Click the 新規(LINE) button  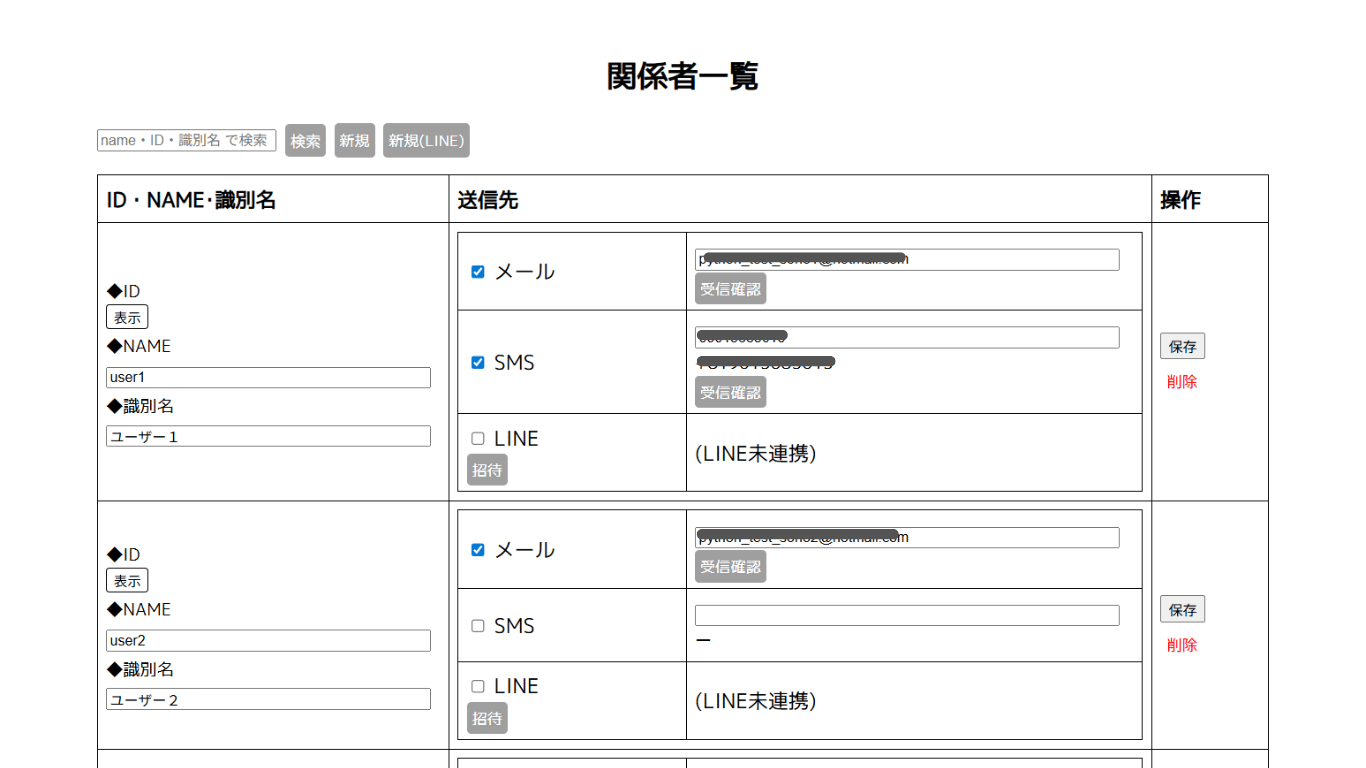[x=426, y=141]
